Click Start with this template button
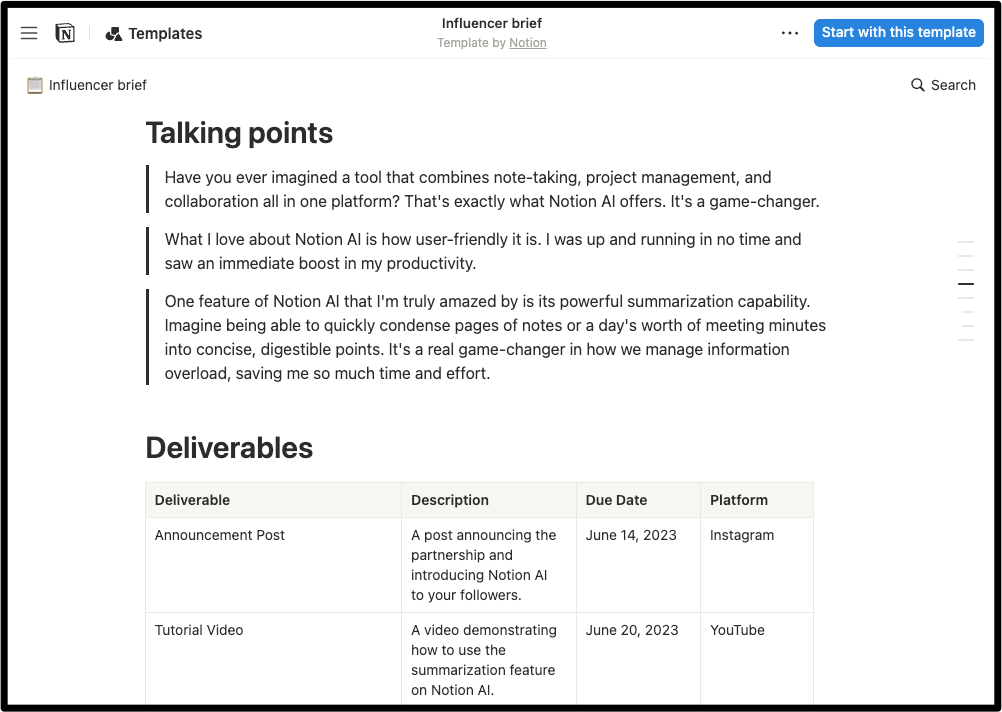Viewport: 1002px width, 712px height. click(898, 32)
